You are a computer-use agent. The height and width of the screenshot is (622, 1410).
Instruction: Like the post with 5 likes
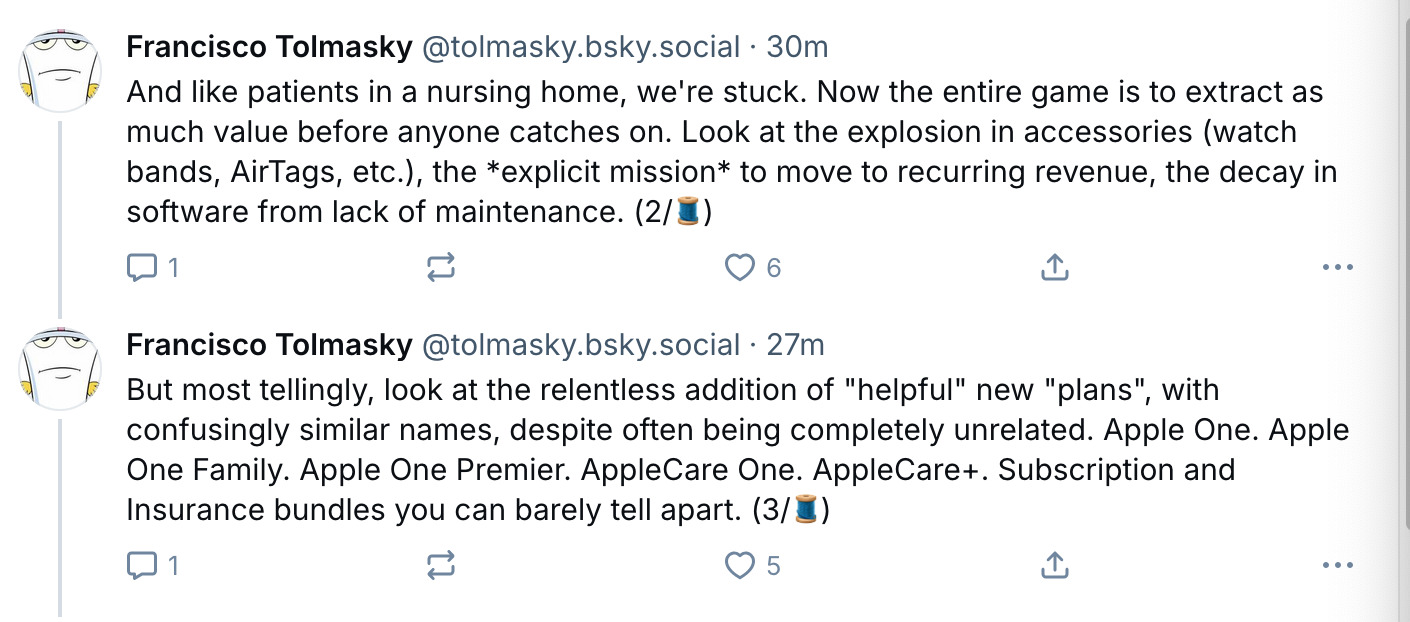click(x=740, y=566)
